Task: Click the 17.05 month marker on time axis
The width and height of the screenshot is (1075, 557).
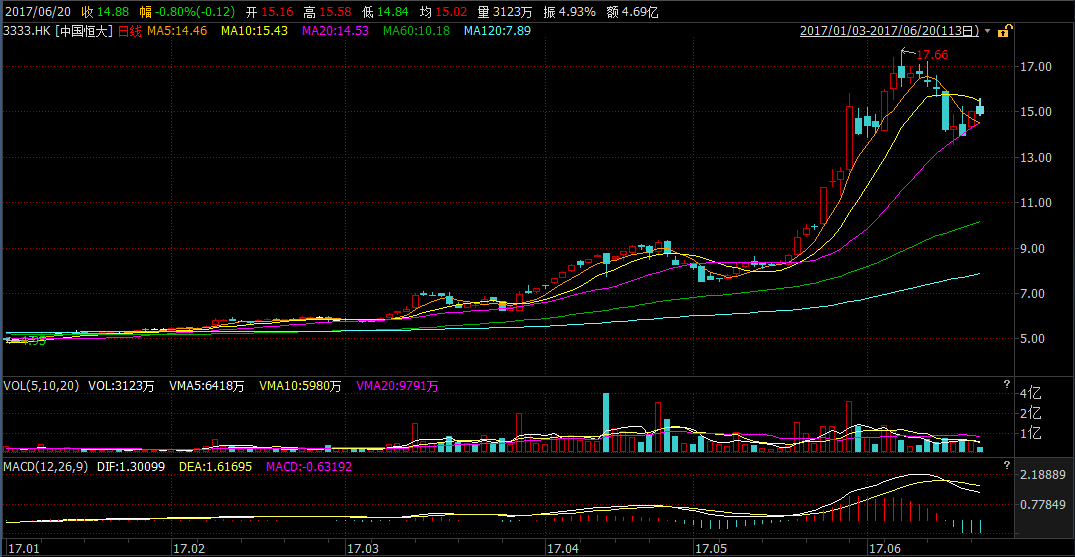Action: coord(710,549)
